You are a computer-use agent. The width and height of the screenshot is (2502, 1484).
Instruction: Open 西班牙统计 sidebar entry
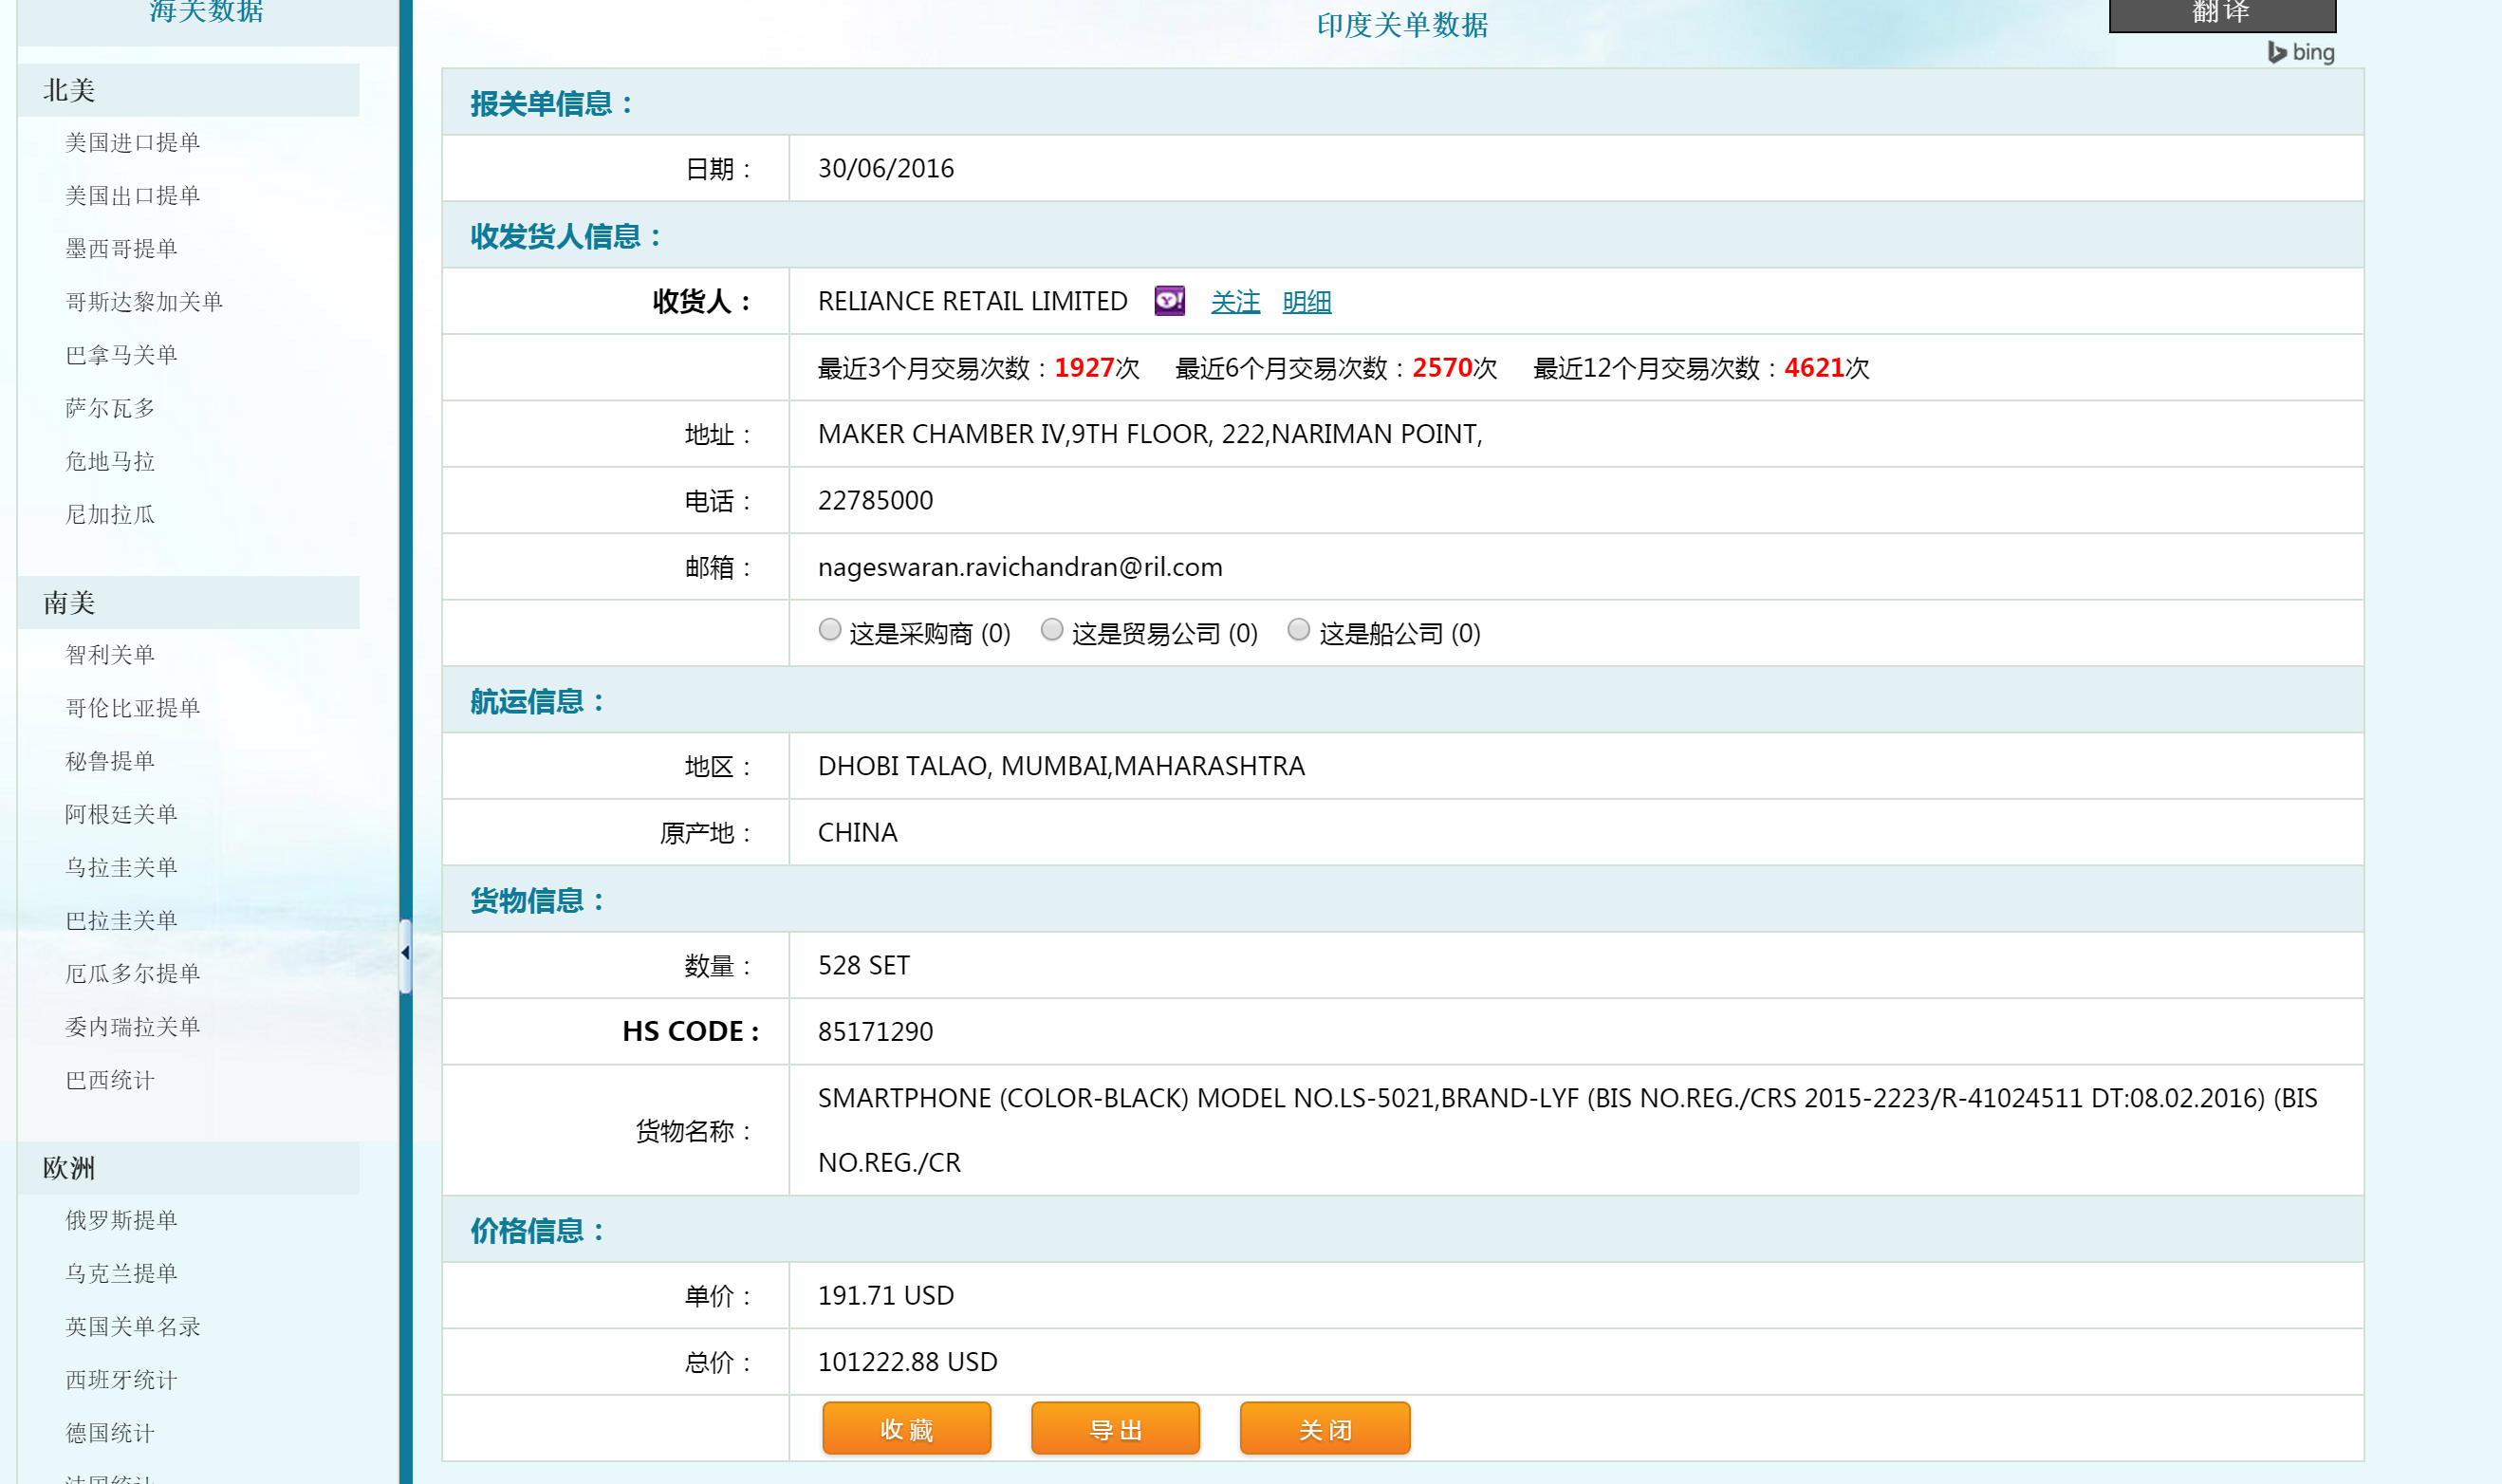pyautogui.click(x=121, y=1380)
